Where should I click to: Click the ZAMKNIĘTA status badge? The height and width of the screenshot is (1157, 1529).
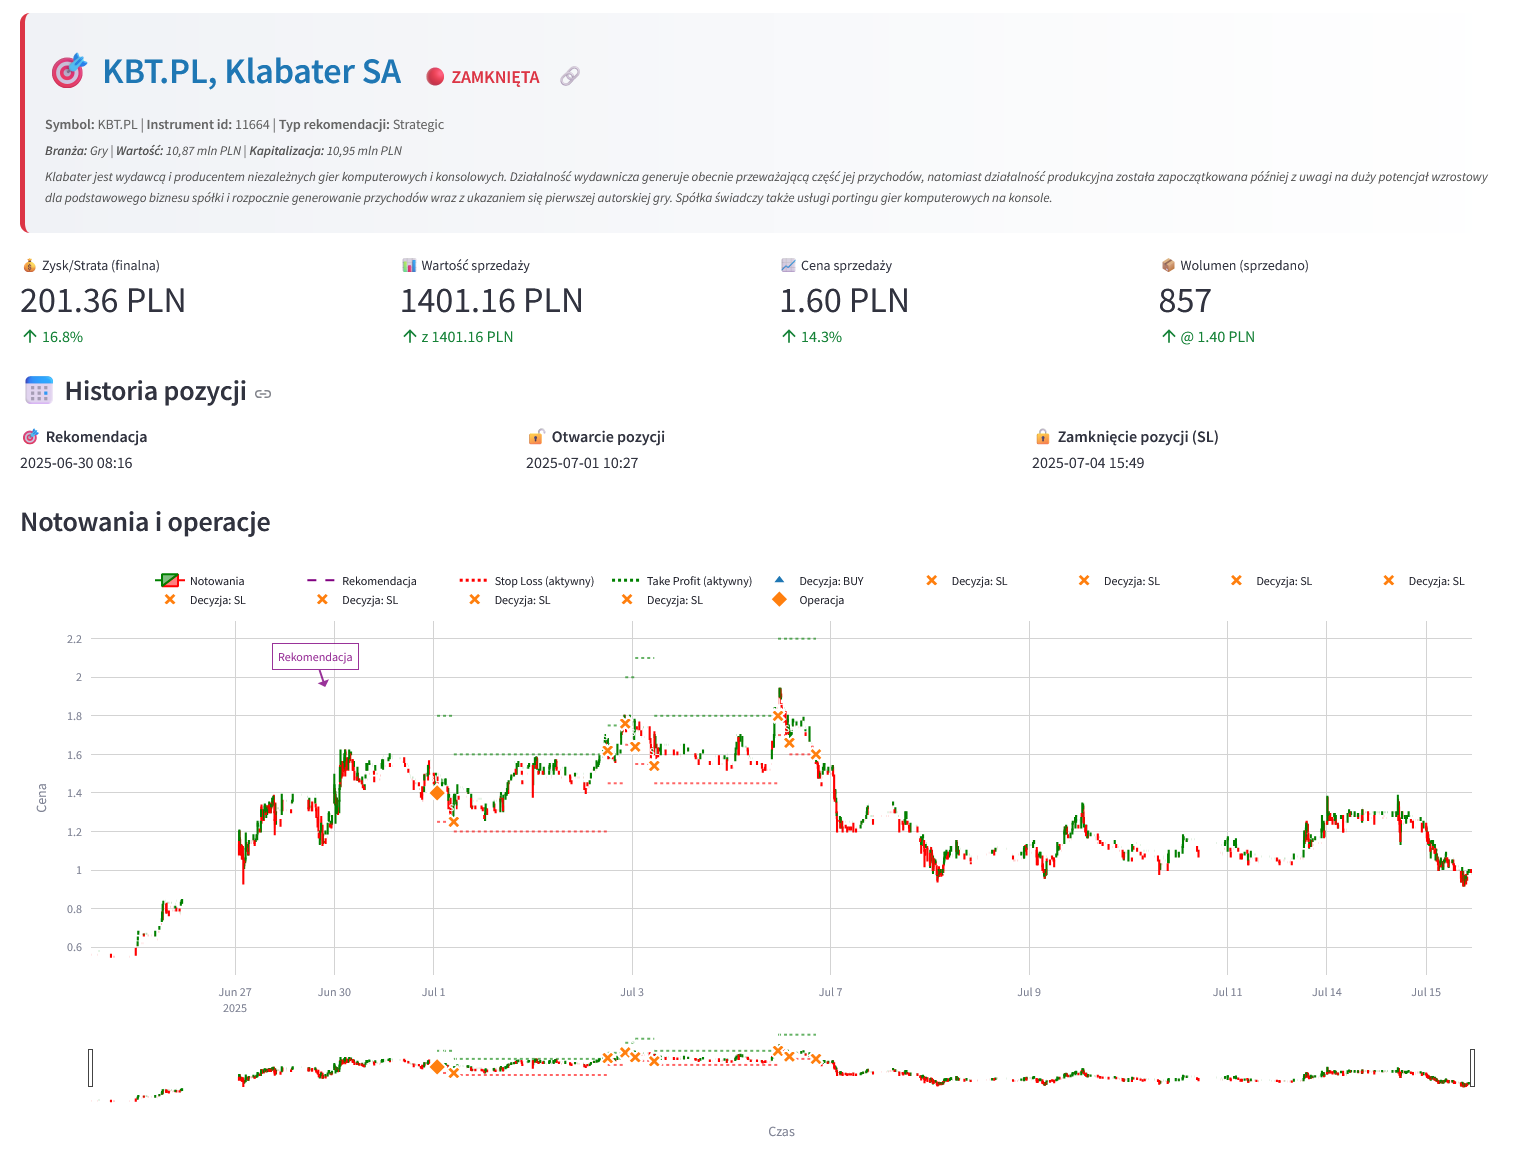point(482,76)
